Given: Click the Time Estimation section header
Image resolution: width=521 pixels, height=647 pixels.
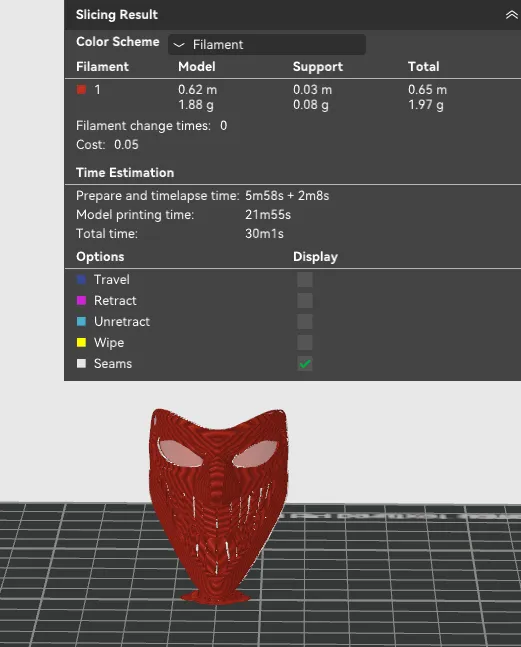Looking at the screenshot, I should pyautogui.click(x=125, y=172).
